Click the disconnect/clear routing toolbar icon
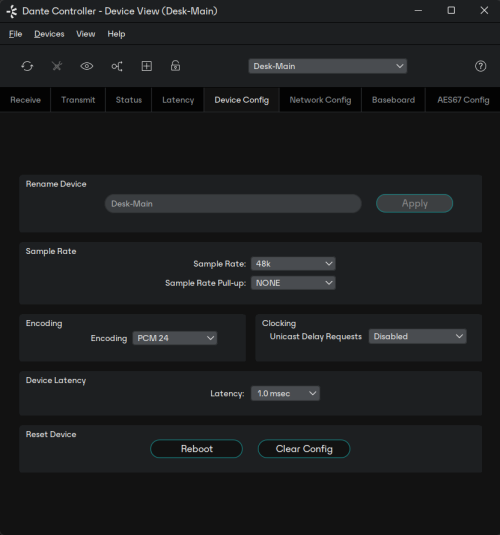This screenshot has height=535, width=500. click(x=57, y=66)
